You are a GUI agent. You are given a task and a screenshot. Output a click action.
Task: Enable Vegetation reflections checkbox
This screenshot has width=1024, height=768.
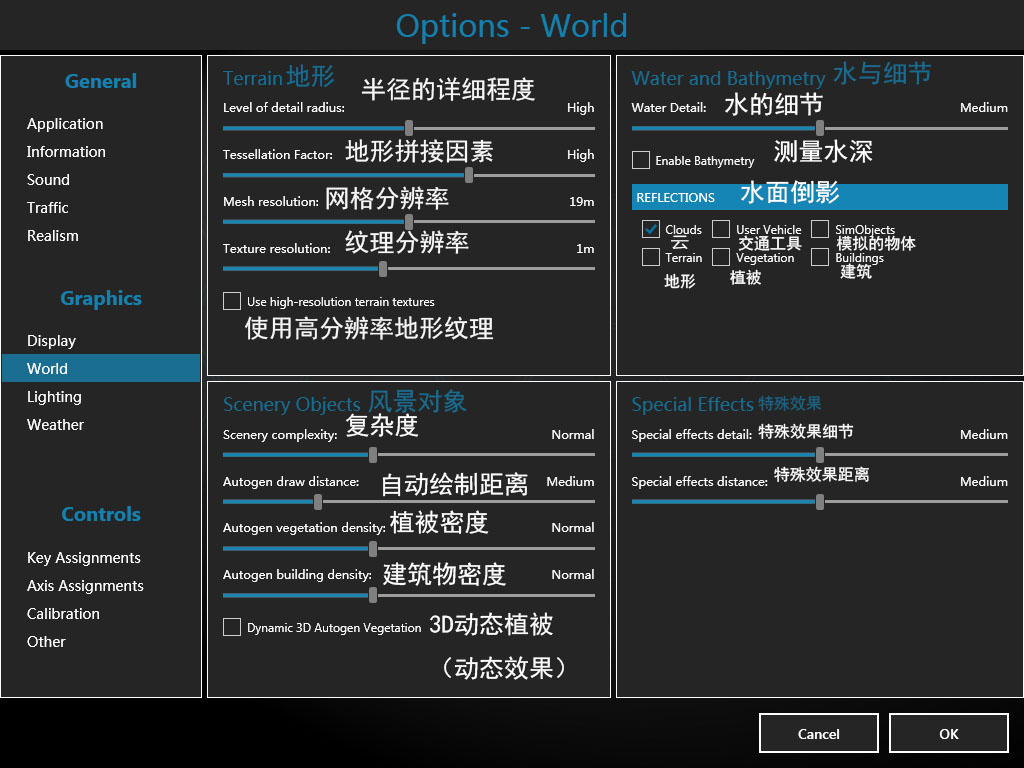click(721, 257)
